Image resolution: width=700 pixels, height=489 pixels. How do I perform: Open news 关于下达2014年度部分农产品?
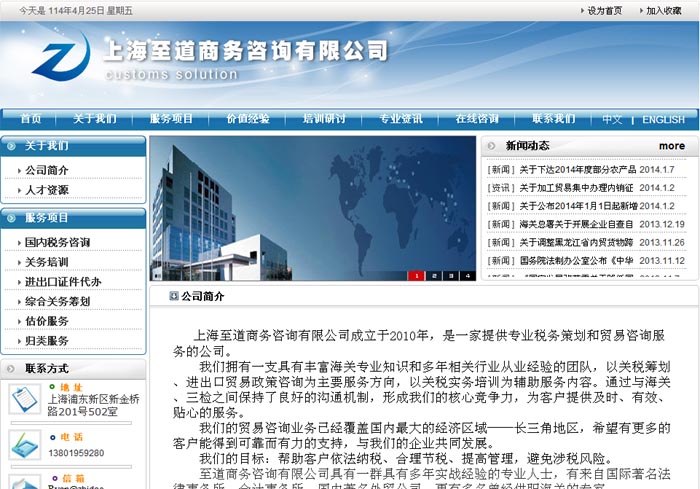coord(578,170)
